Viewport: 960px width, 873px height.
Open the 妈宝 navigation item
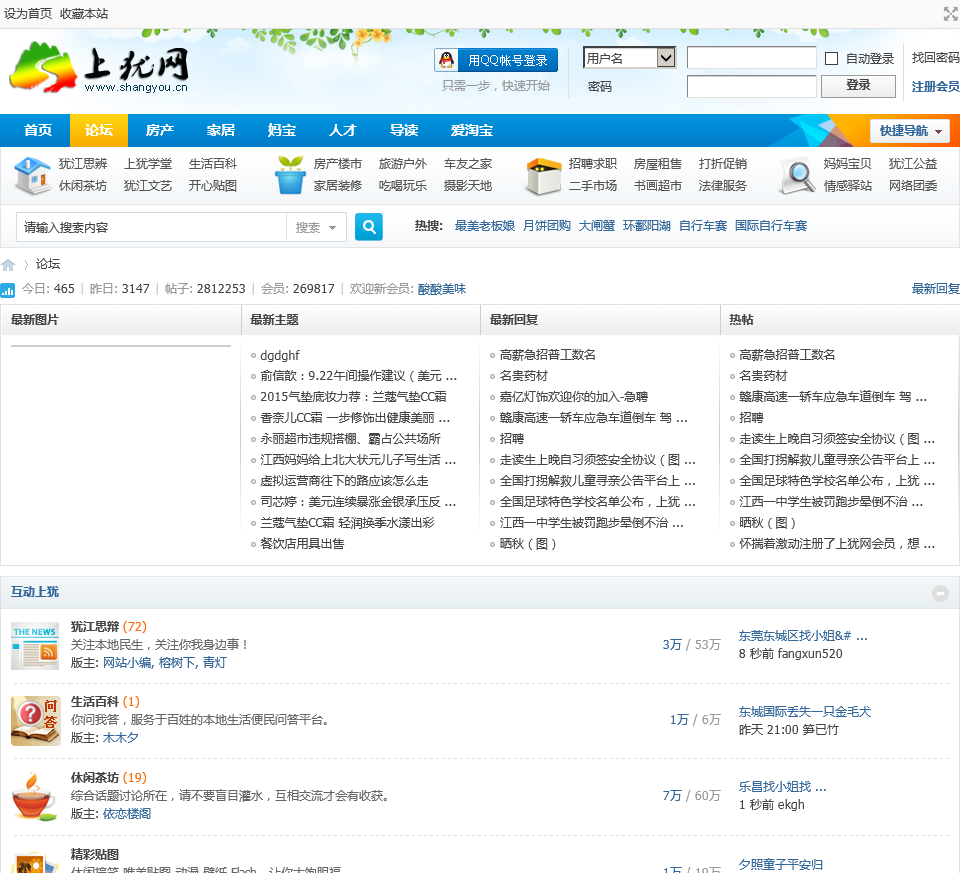click(282, 130)
